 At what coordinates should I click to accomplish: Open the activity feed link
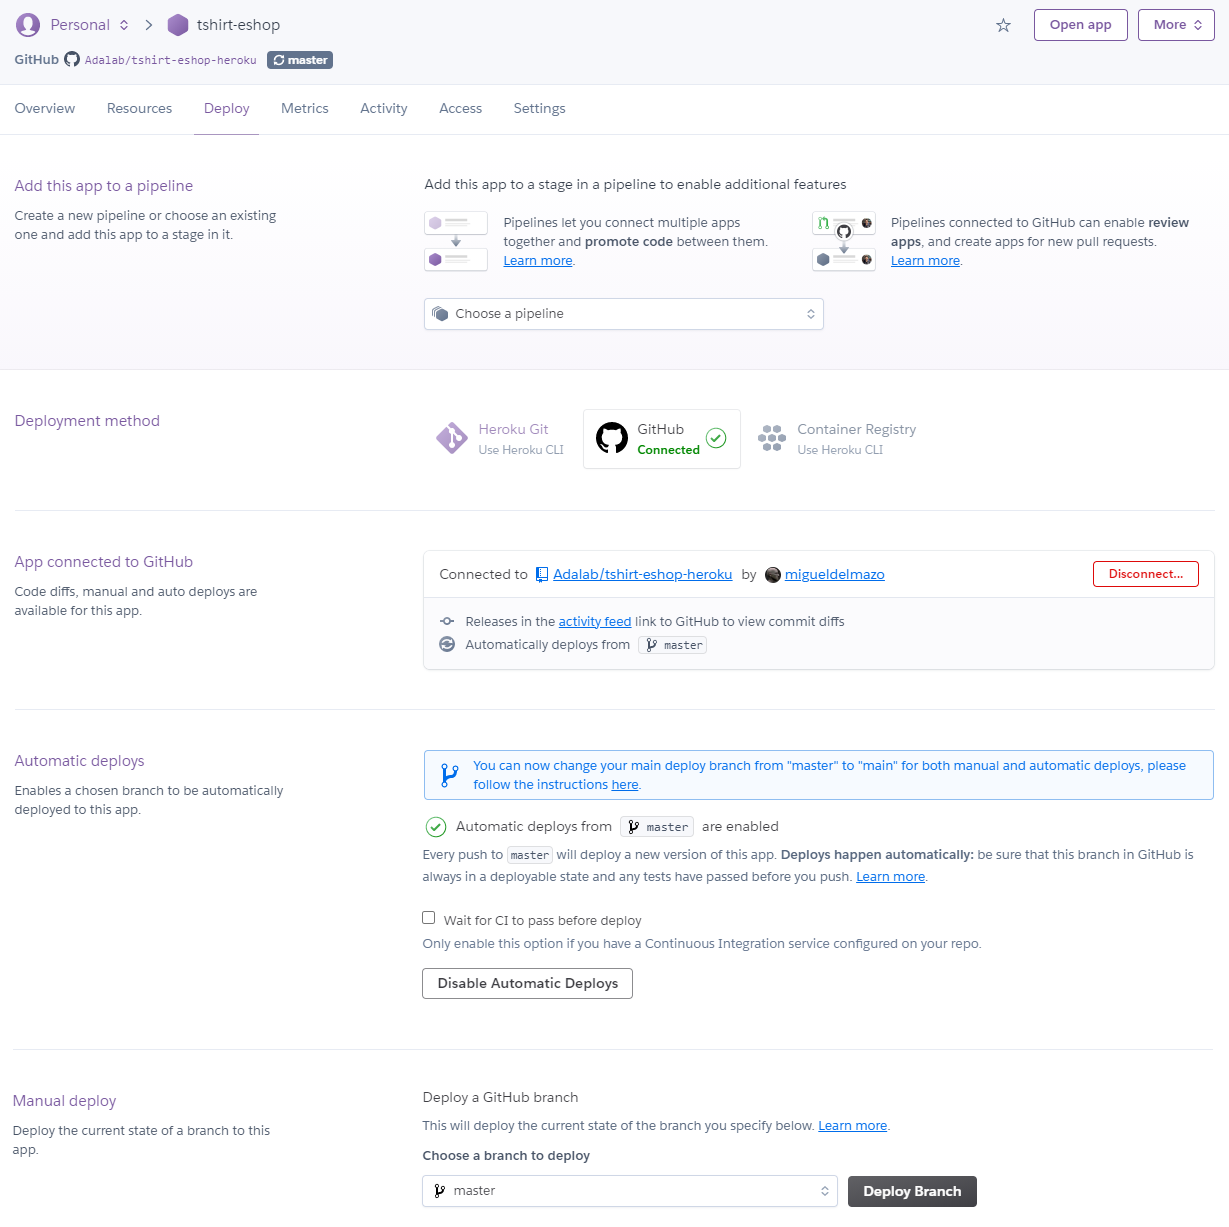[x=595, y=621]
